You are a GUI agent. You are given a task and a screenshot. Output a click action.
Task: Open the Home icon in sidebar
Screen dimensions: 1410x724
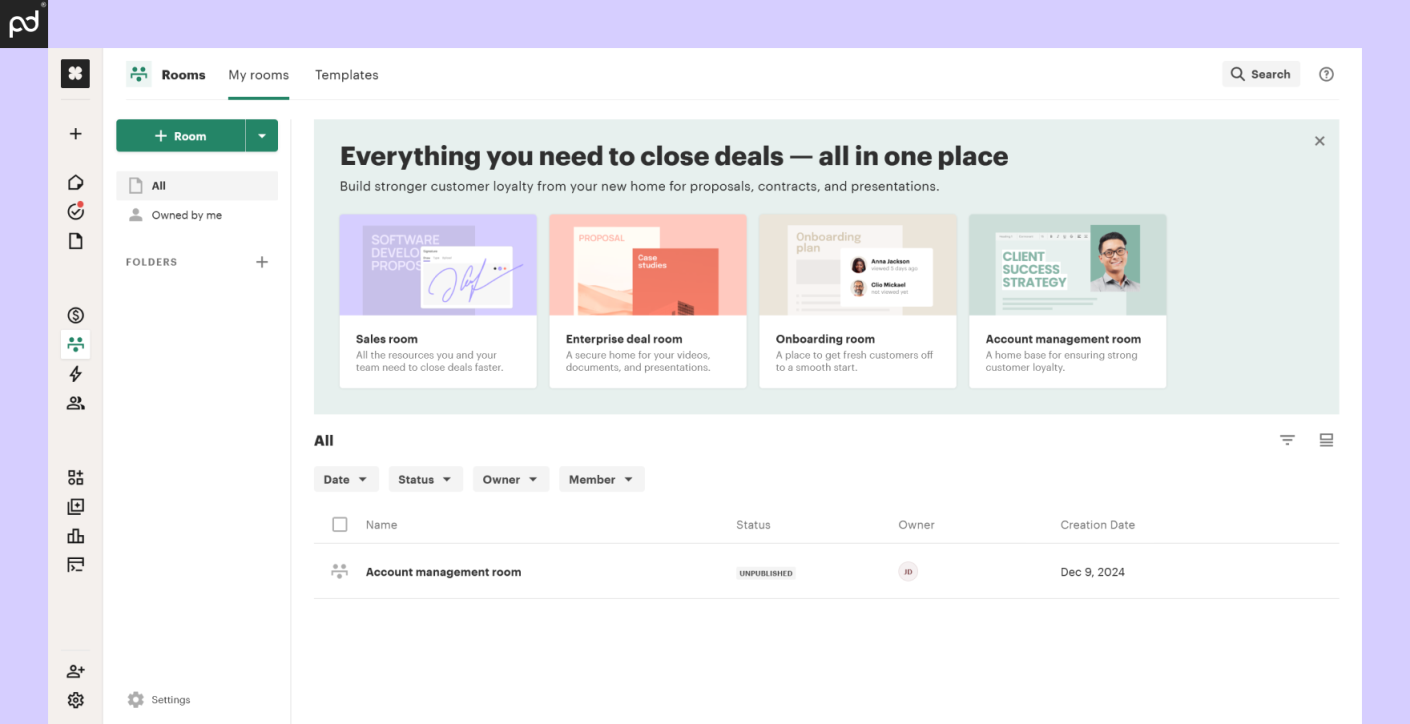(x=75, y=182)
